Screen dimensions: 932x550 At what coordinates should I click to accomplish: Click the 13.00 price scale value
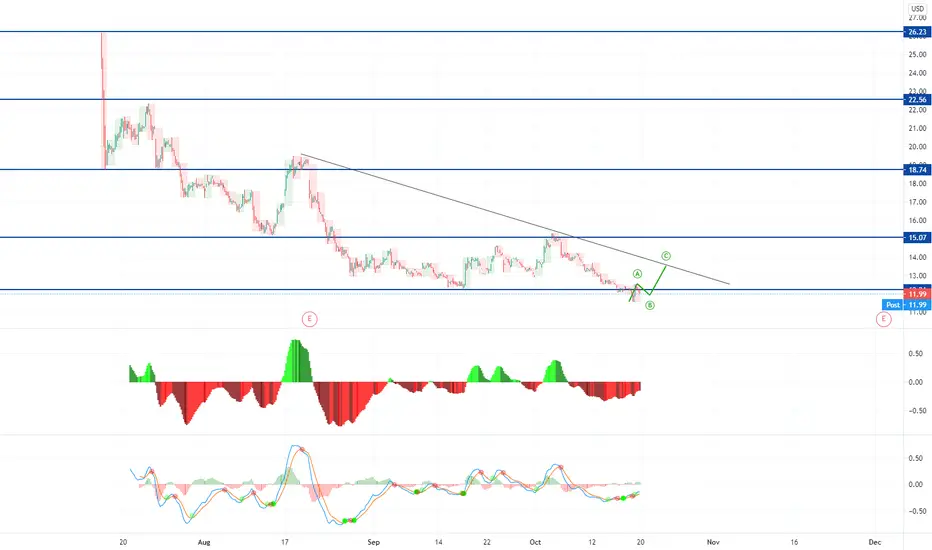917,275
